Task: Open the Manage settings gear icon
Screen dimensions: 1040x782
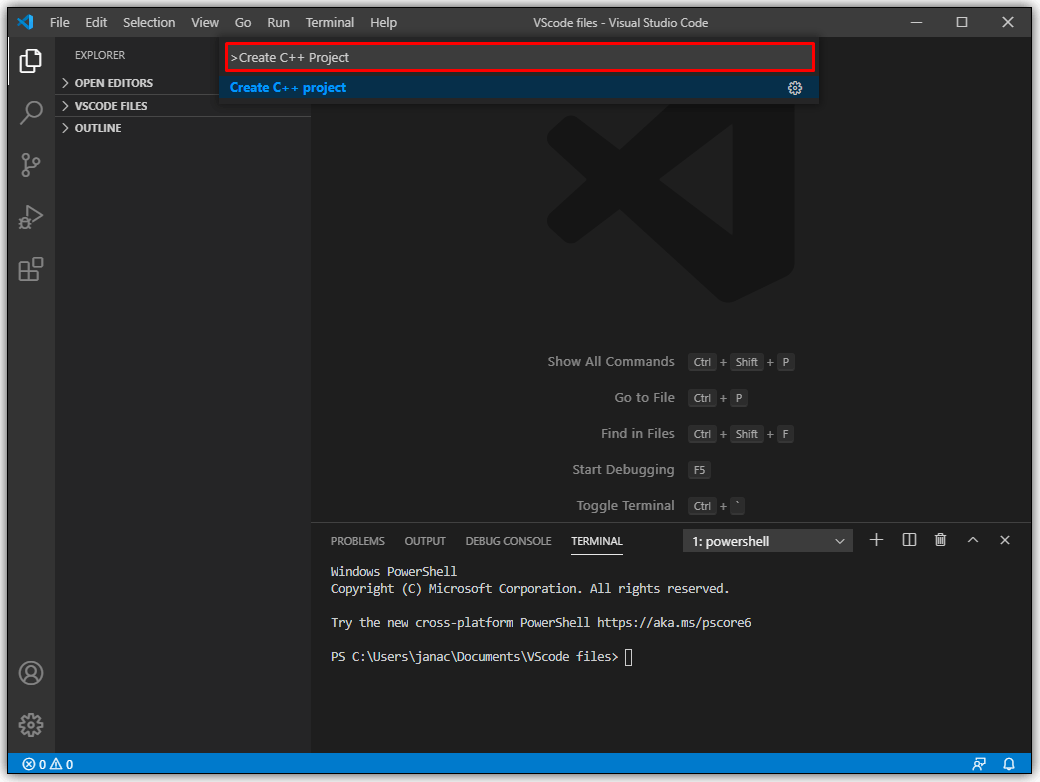Action: coord(30,724)
